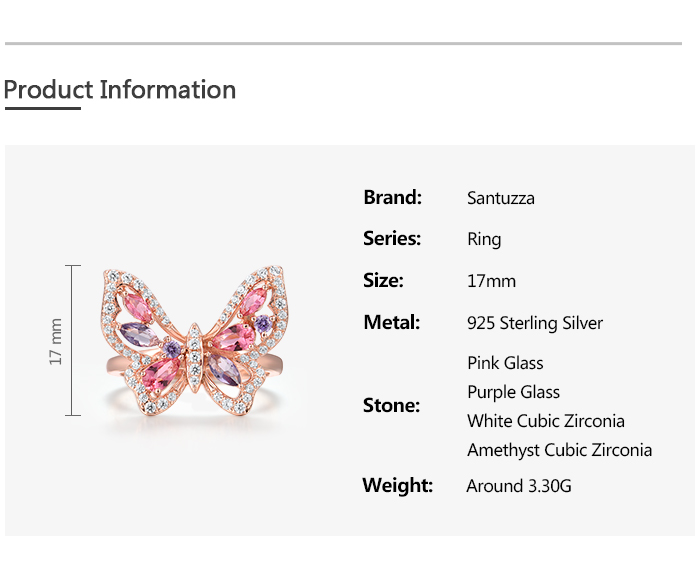Select the Metal label

[391, 323]
